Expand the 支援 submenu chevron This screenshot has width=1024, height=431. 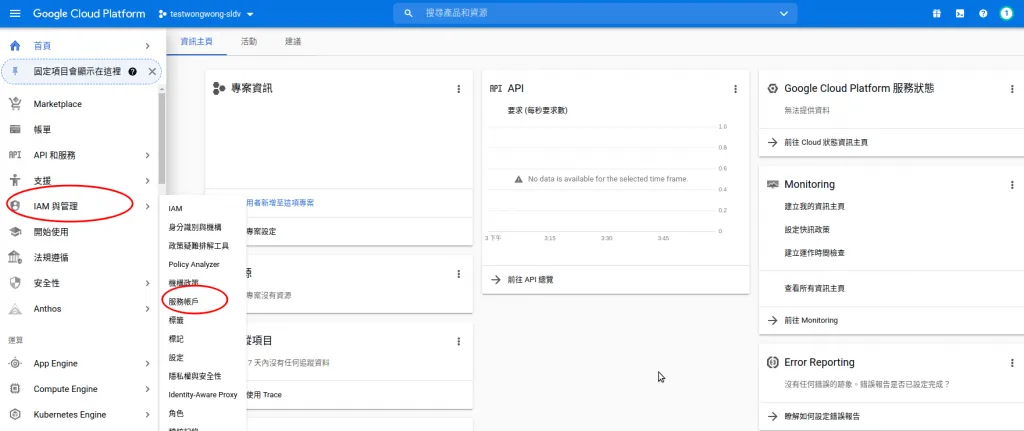click(148, 181)
